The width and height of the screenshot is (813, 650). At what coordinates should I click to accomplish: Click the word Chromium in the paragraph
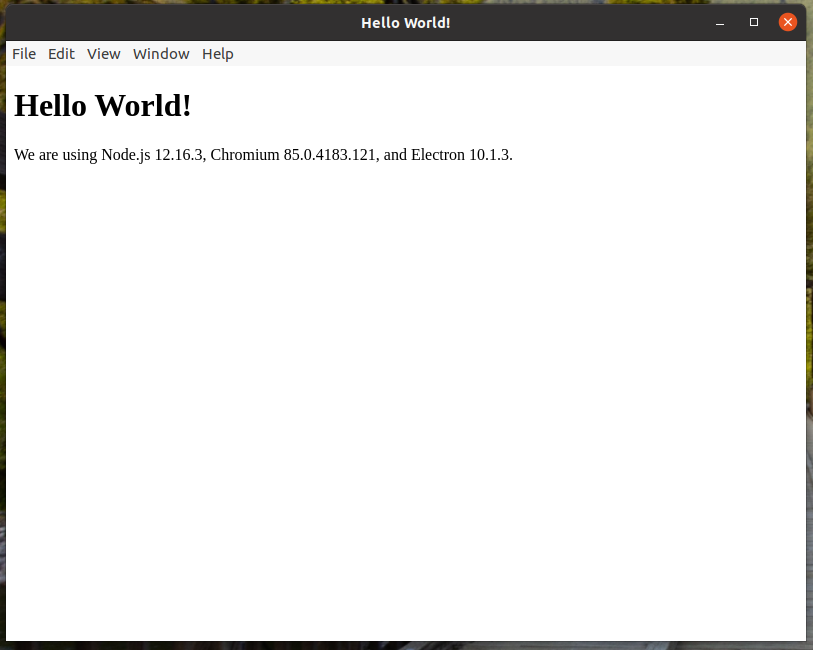pos(245,155)
